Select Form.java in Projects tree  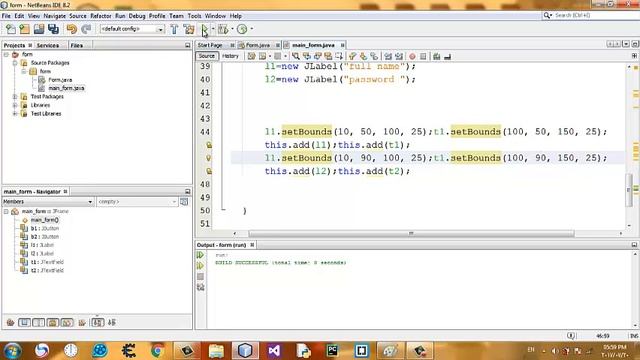tap(60, 80)
